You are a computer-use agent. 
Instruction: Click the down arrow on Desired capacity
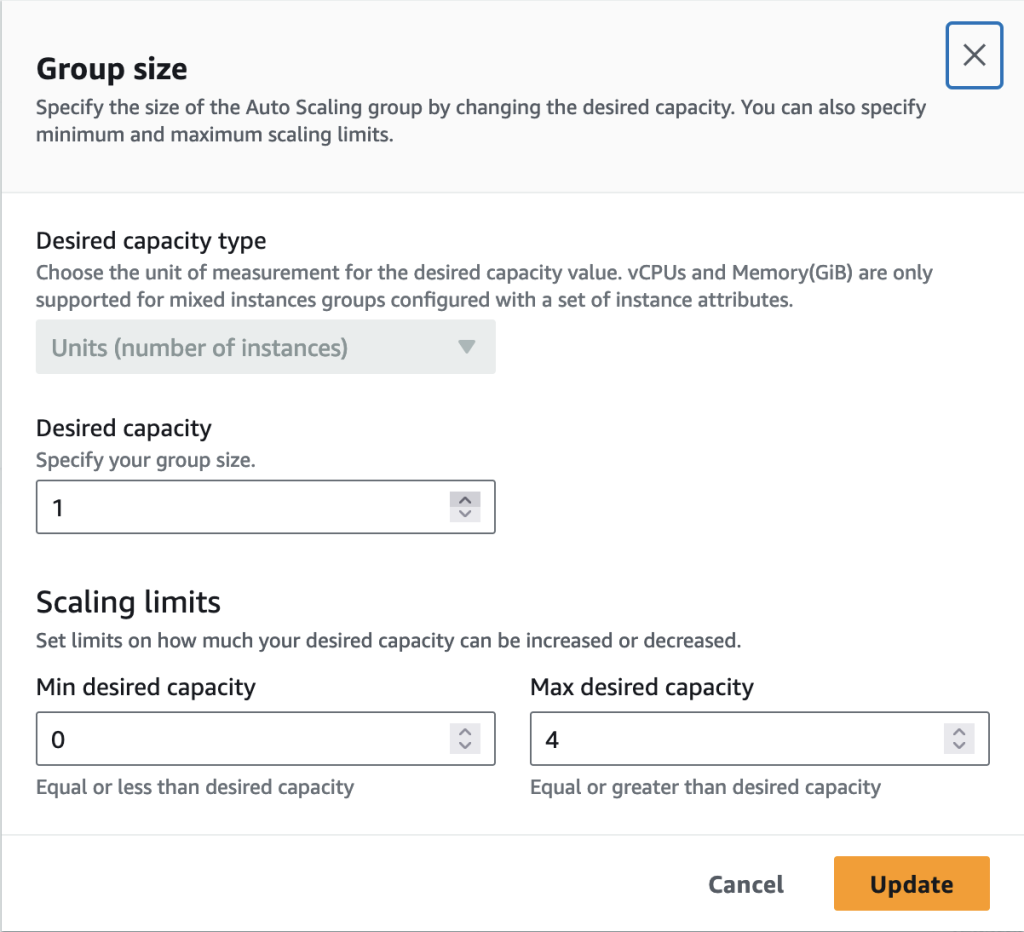[465, 512]
